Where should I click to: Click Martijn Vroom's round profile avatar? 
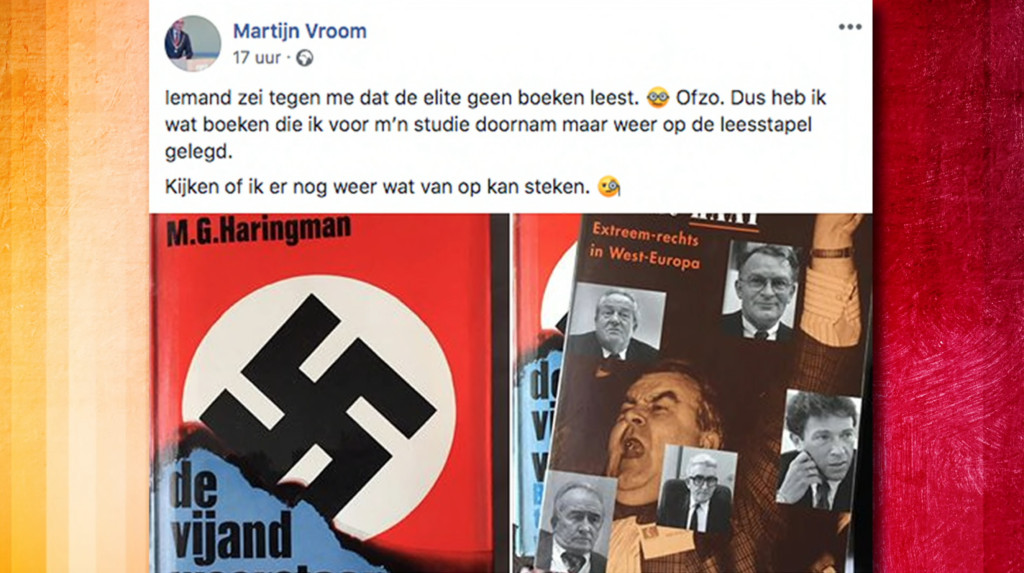point(192,44)
